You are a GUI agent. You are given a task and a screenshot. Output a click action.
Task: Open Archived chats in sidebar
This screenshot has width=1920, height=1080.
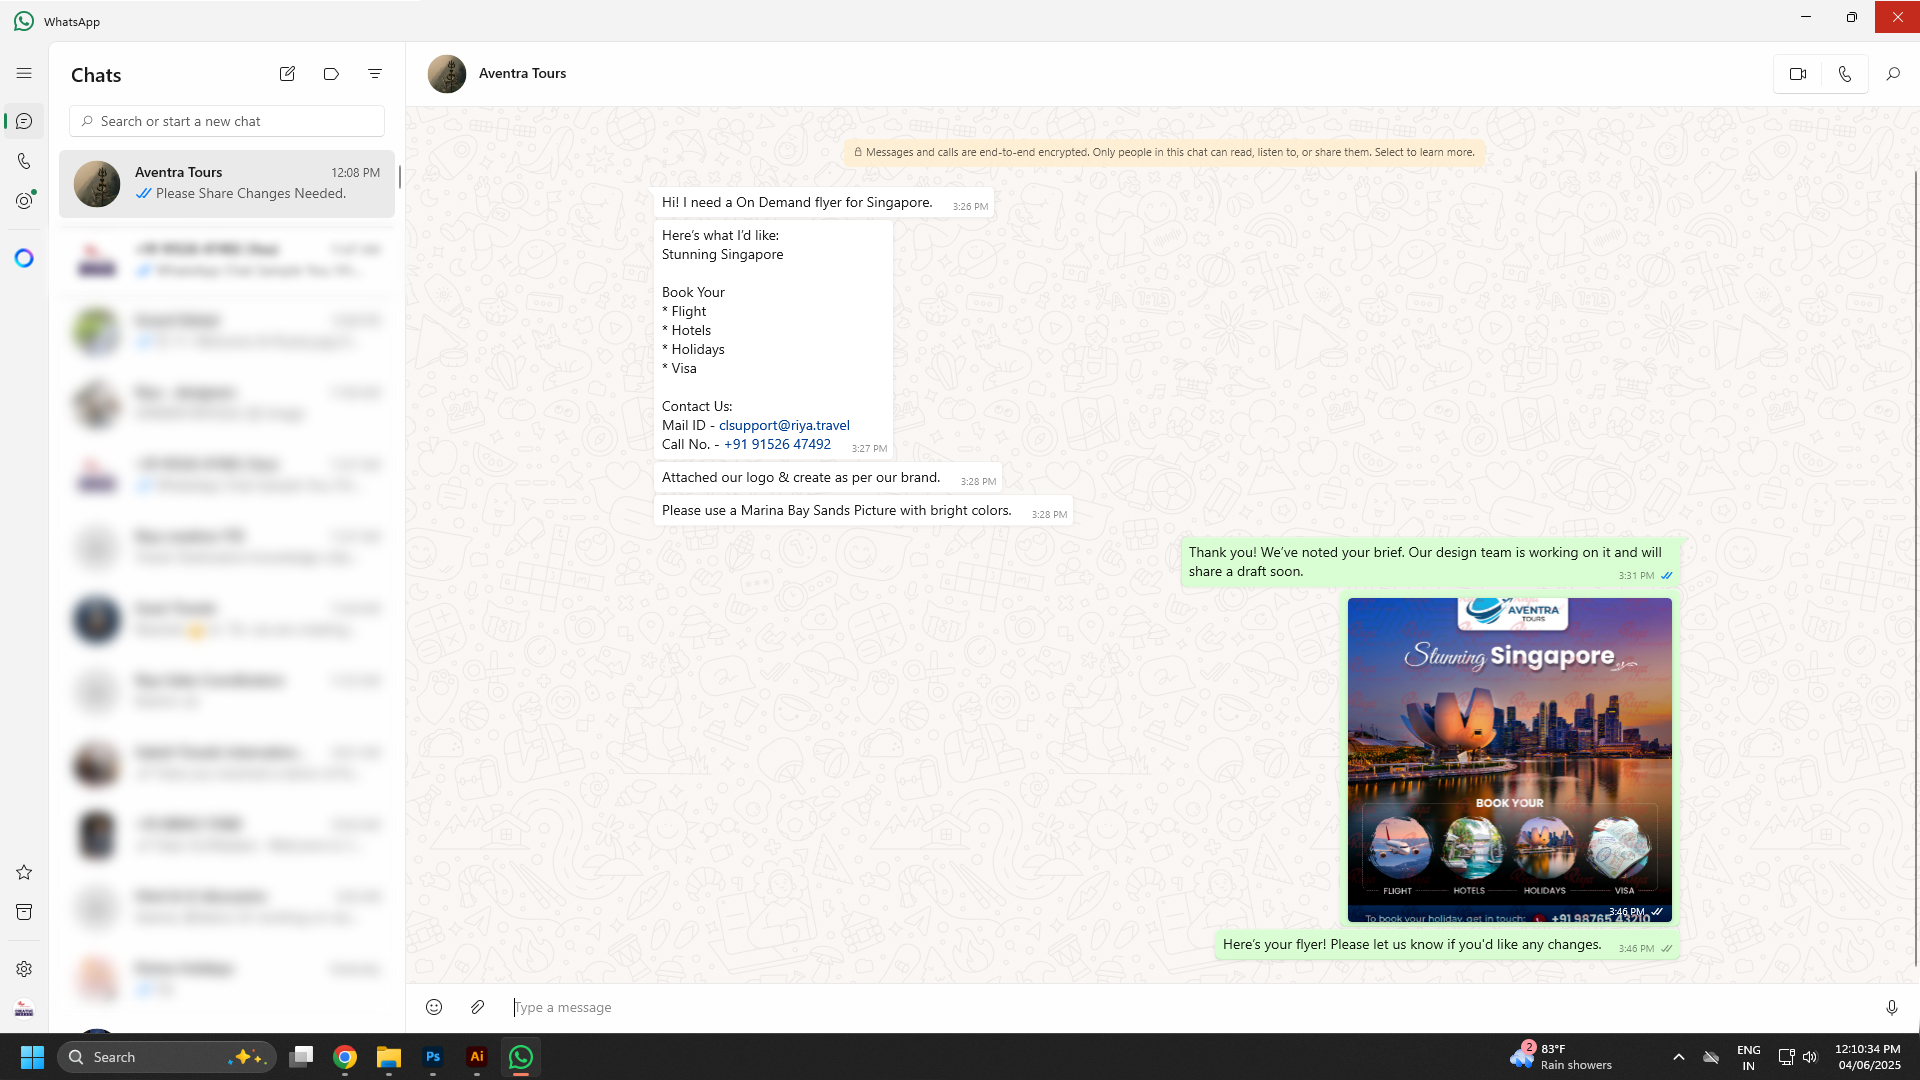(24, 912)
